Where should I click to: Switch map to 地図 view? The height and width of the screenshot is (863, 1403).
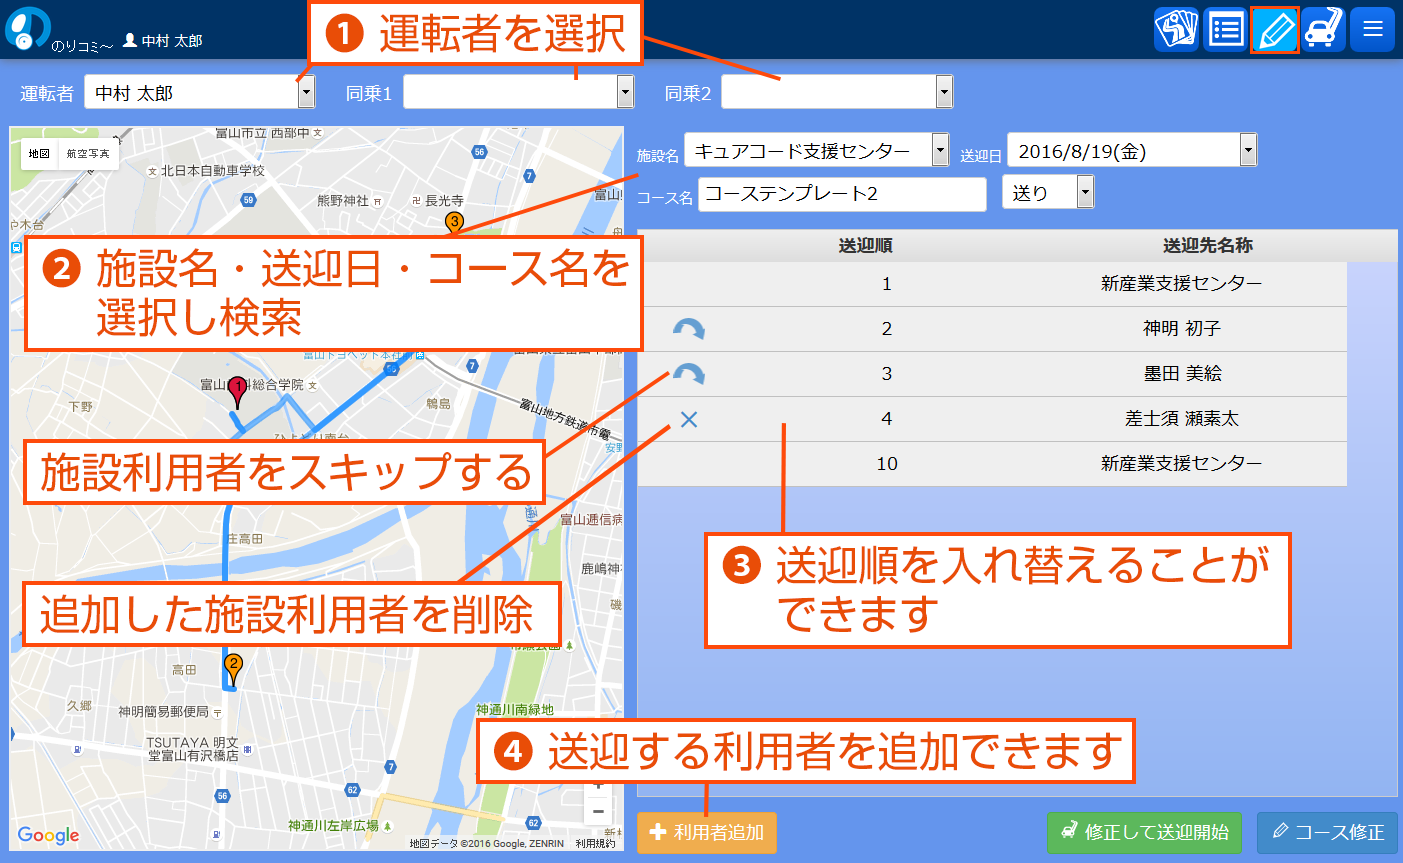click(x=39, y=154)
